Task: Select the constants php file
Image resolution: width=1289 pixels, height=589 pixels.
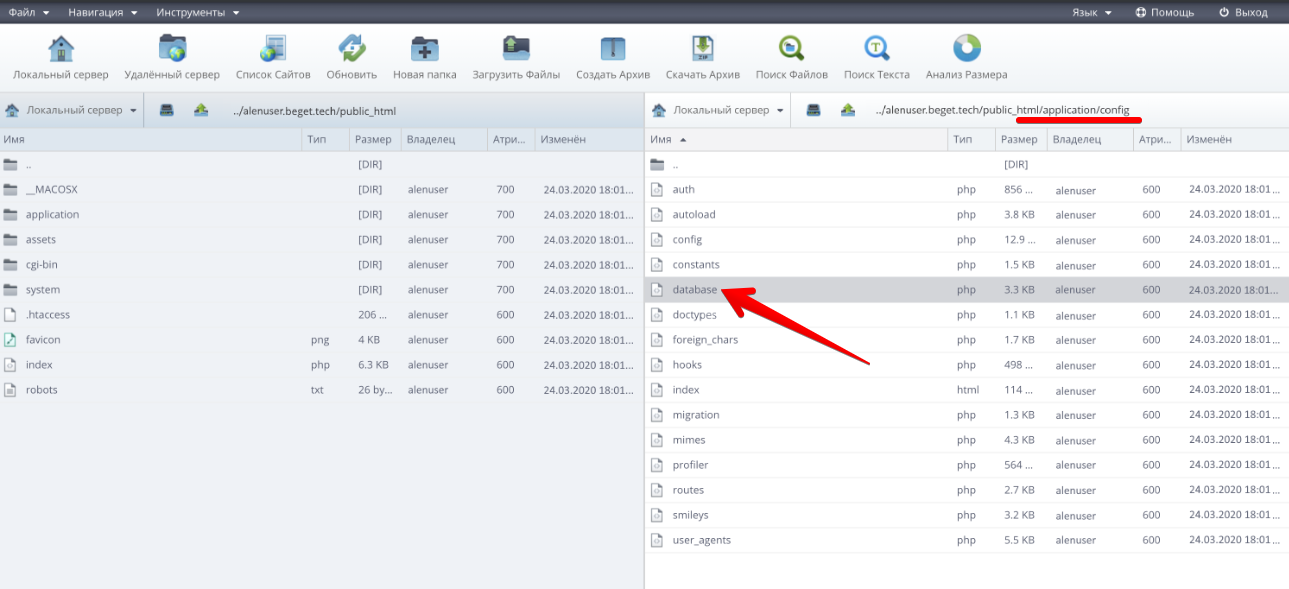Action: coord(967,264)
